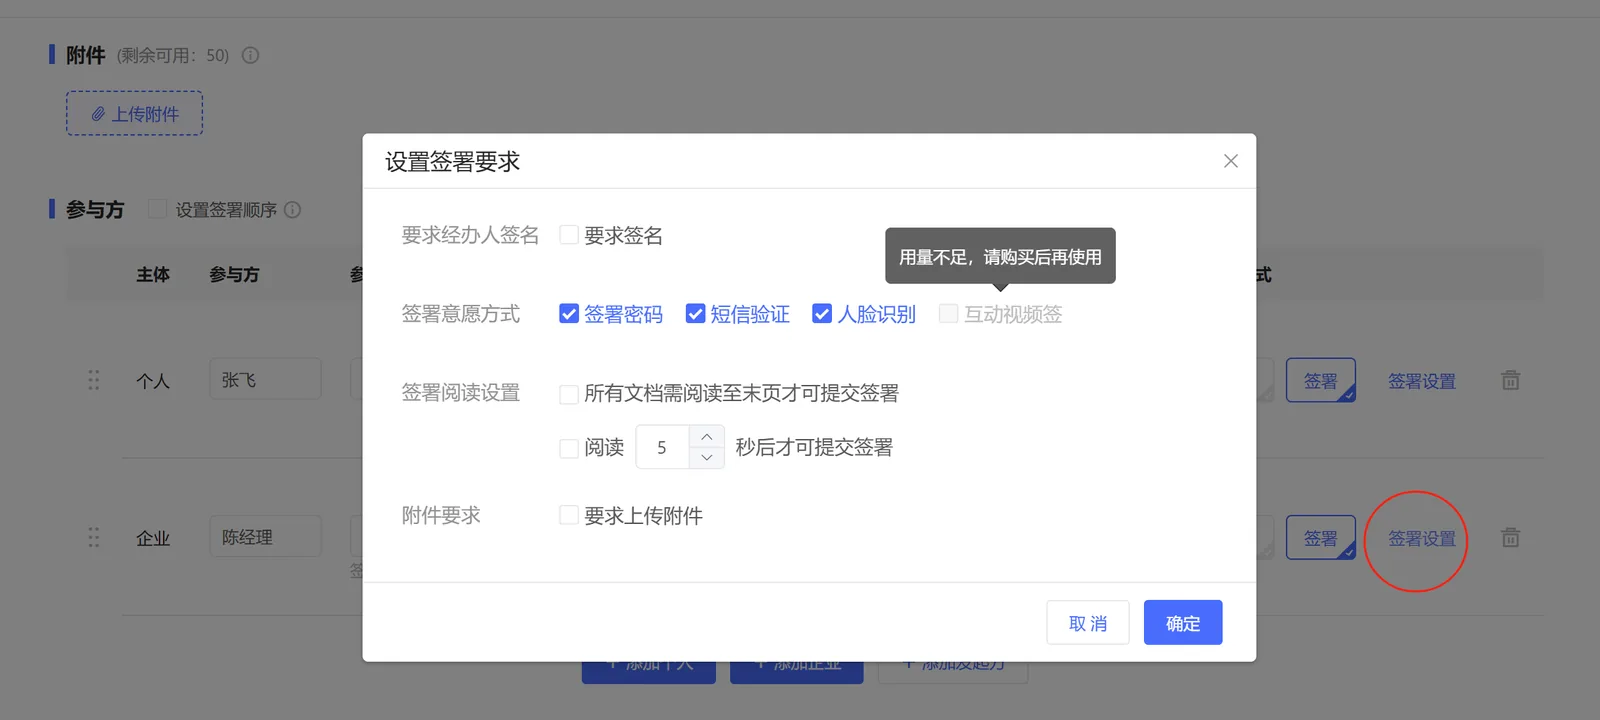This screenshot has height=720, width=1600.
Task: Grab the drag handle for 个人 row
Action: [x=94, y=380]
